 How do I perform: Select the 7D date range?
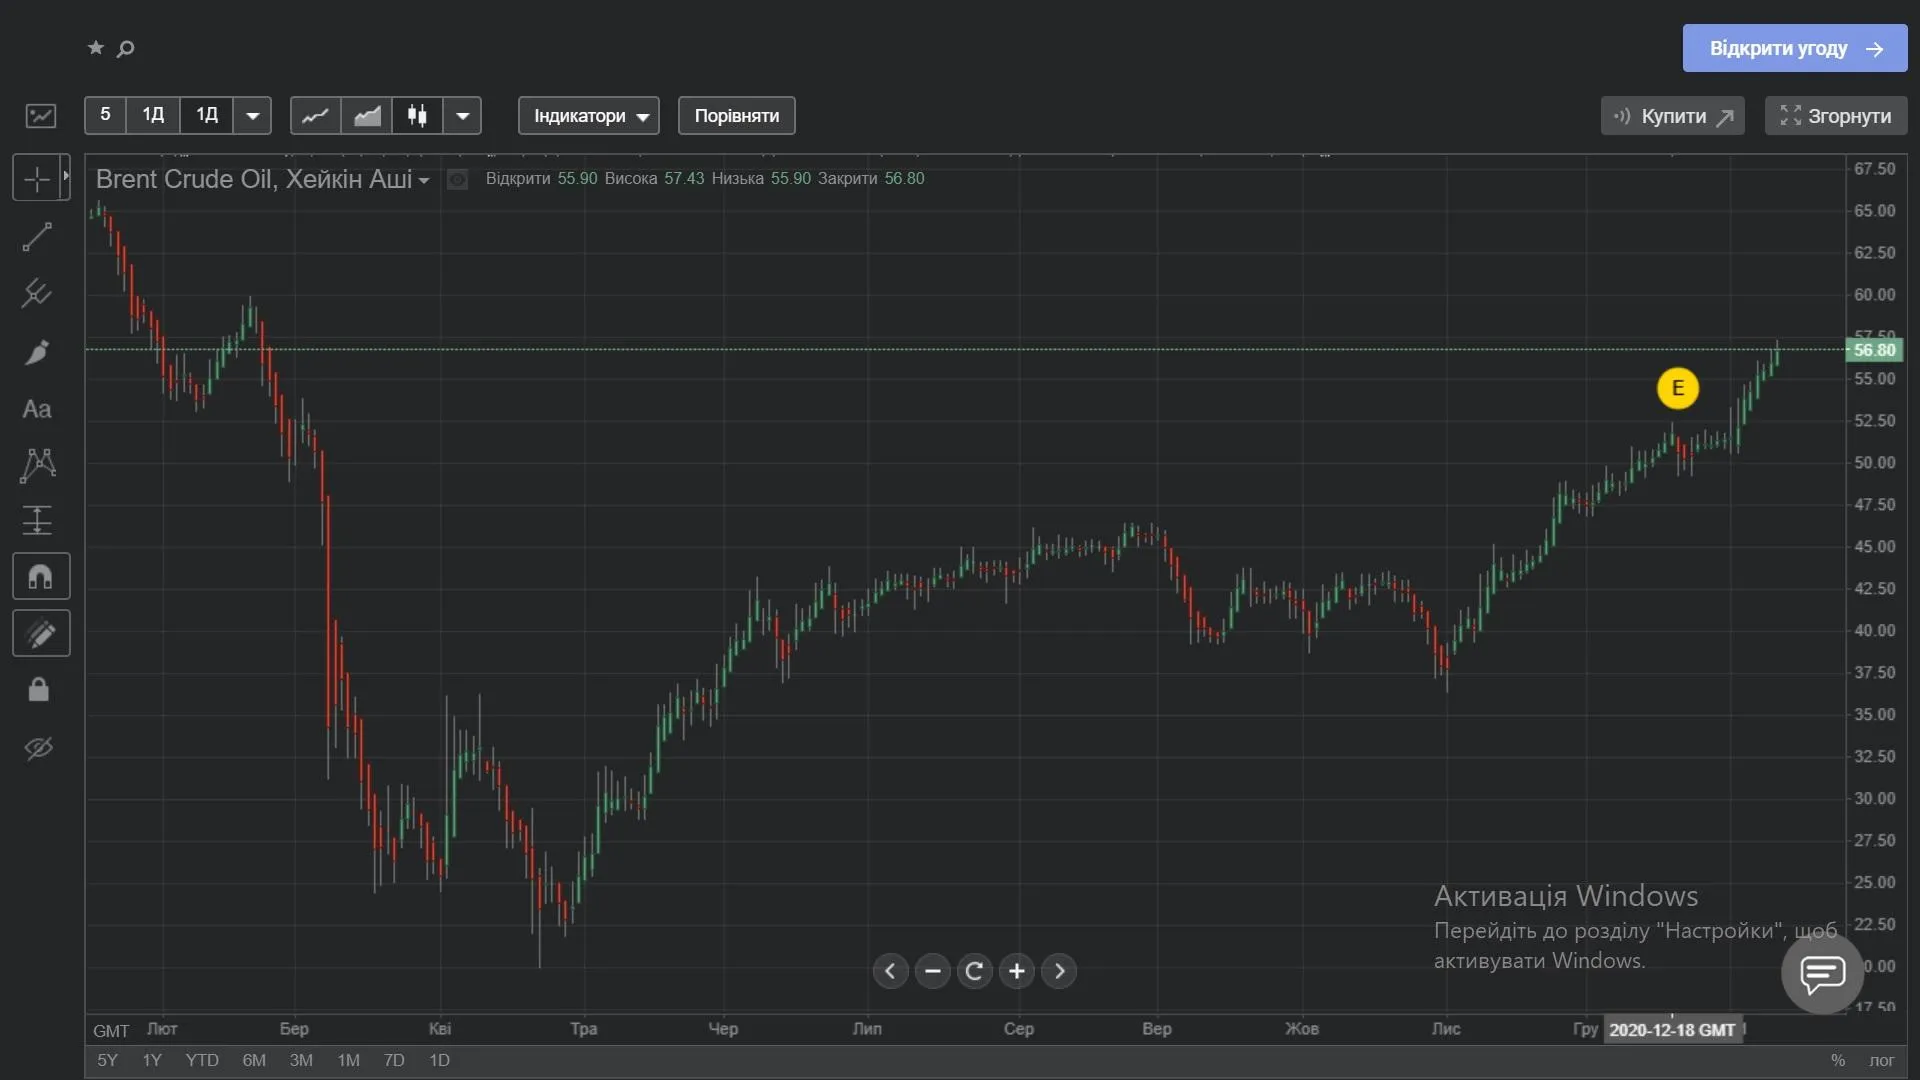394,1060
